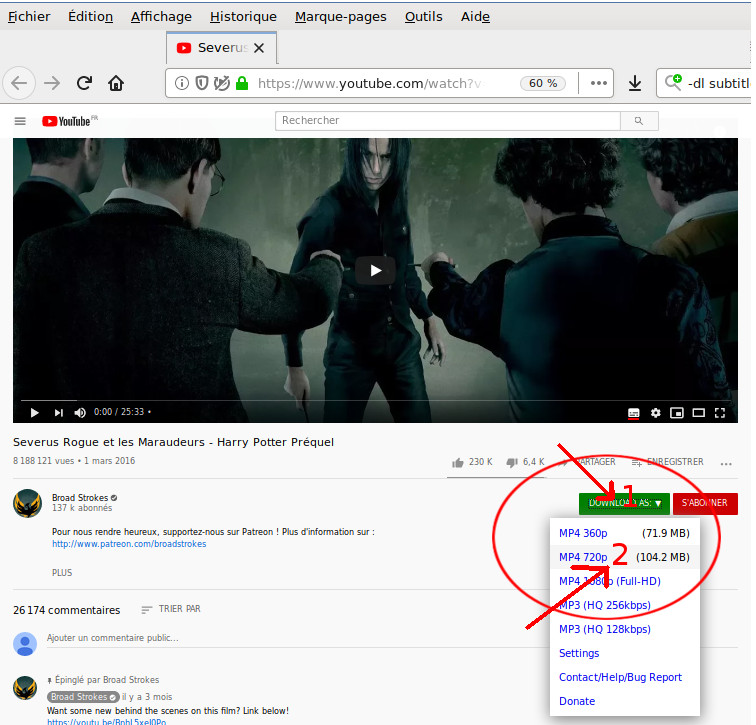This screenshot has width=756, height=725.
Task: Toggle subtitles on the video player
Action: (x=634, y=413)
